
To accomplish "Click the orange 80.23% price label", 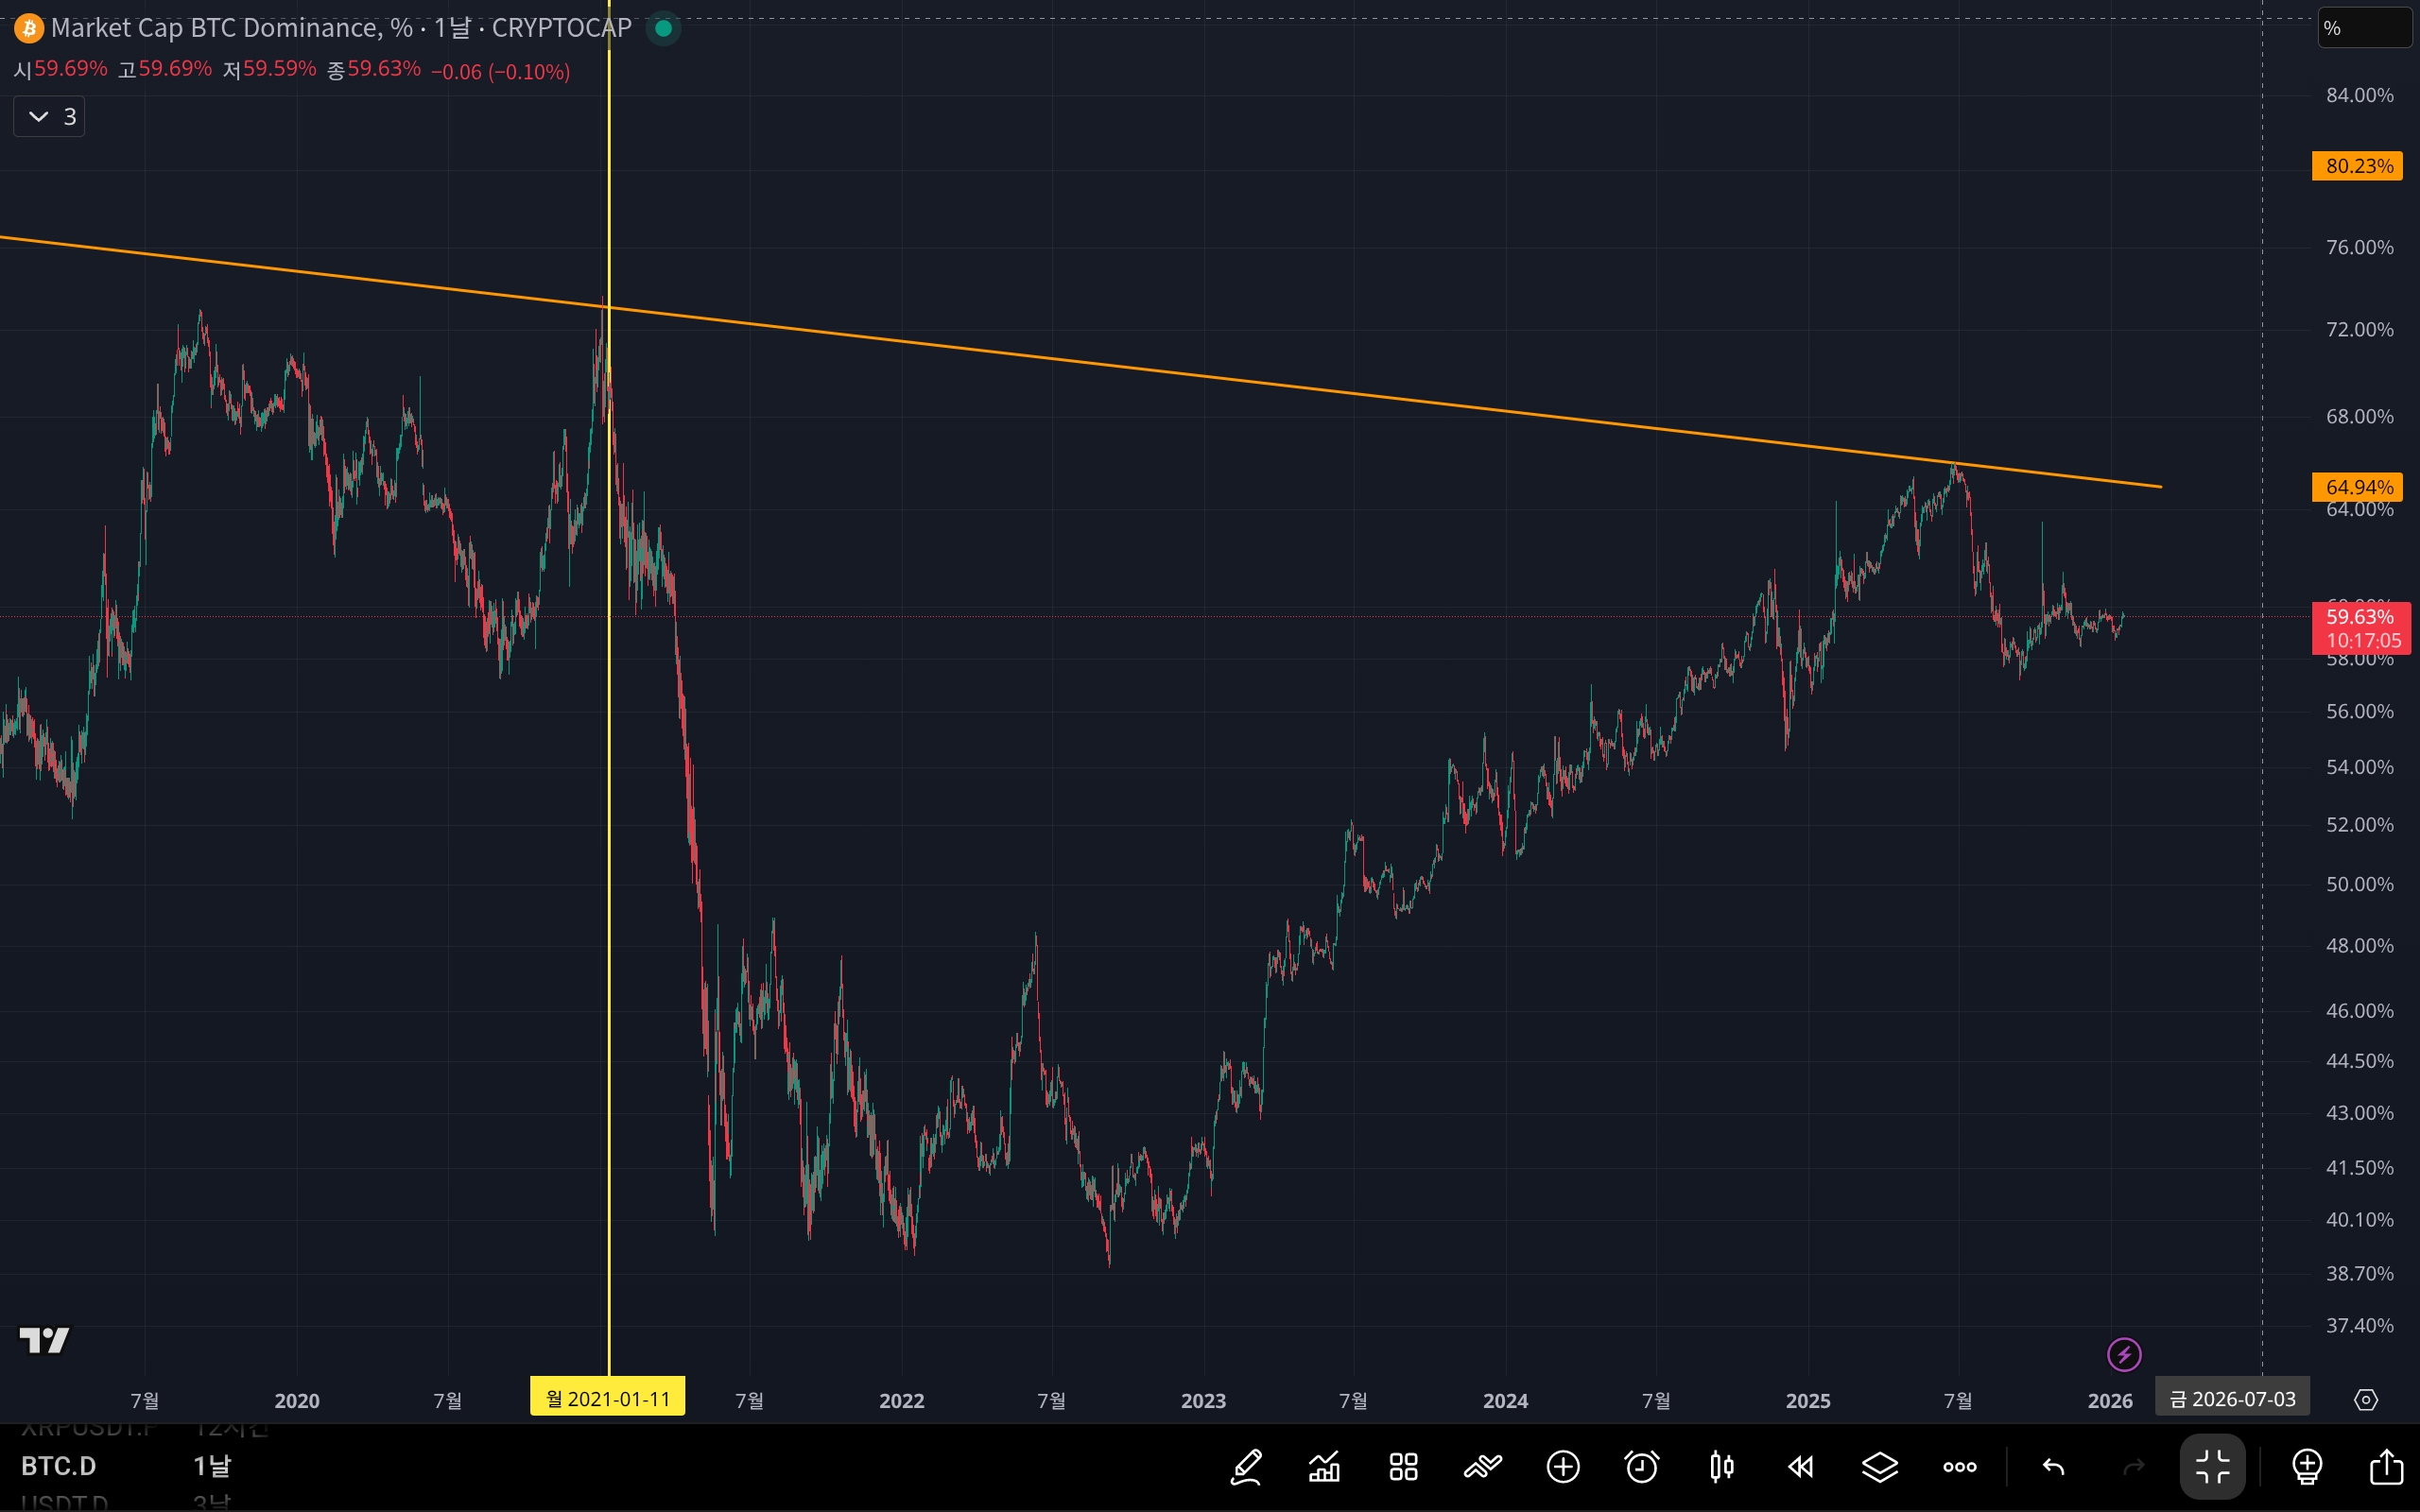I will point(2357,166).
